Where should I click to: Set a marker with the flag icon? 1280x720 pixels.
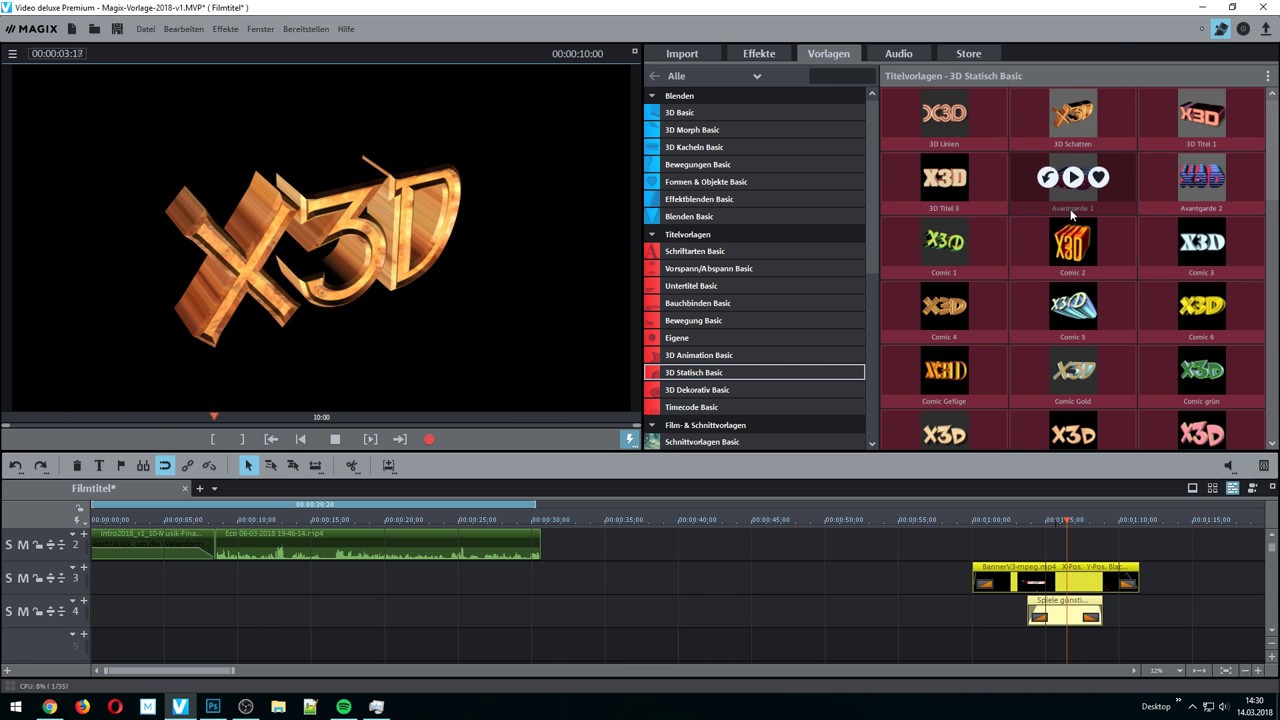[121, 466]
